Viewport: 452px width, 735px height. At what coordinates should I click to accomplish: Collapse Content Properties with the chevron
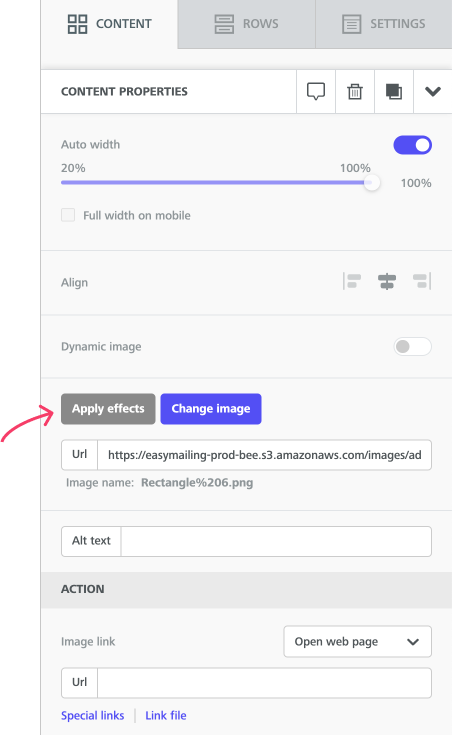click(433, 91)
